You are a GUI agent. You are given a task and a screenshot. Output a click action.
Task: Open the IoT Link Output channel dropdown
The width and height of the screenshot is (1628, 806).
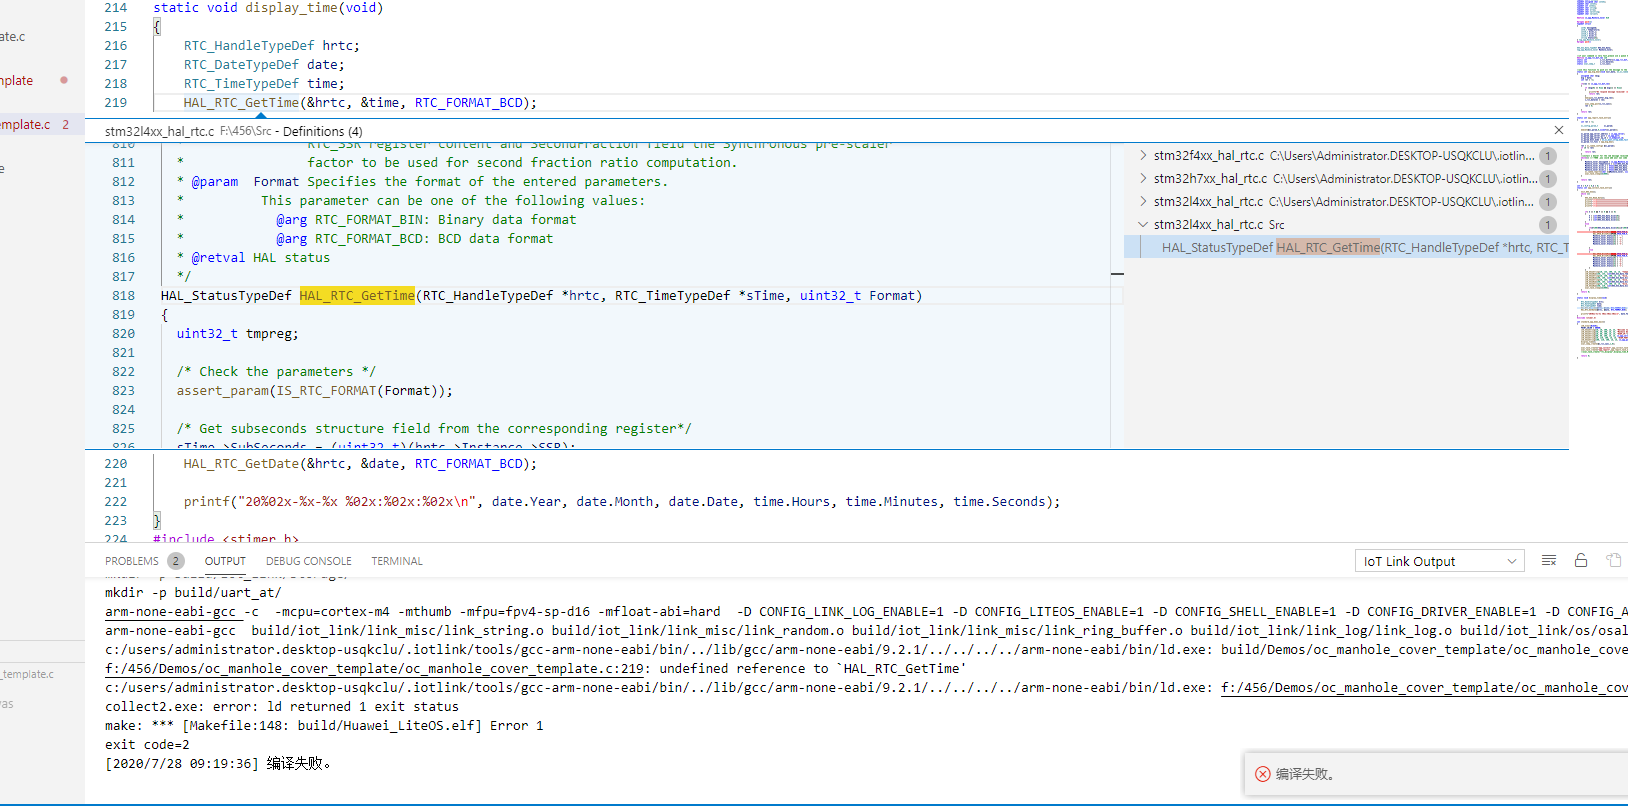tap(1439, 561)
